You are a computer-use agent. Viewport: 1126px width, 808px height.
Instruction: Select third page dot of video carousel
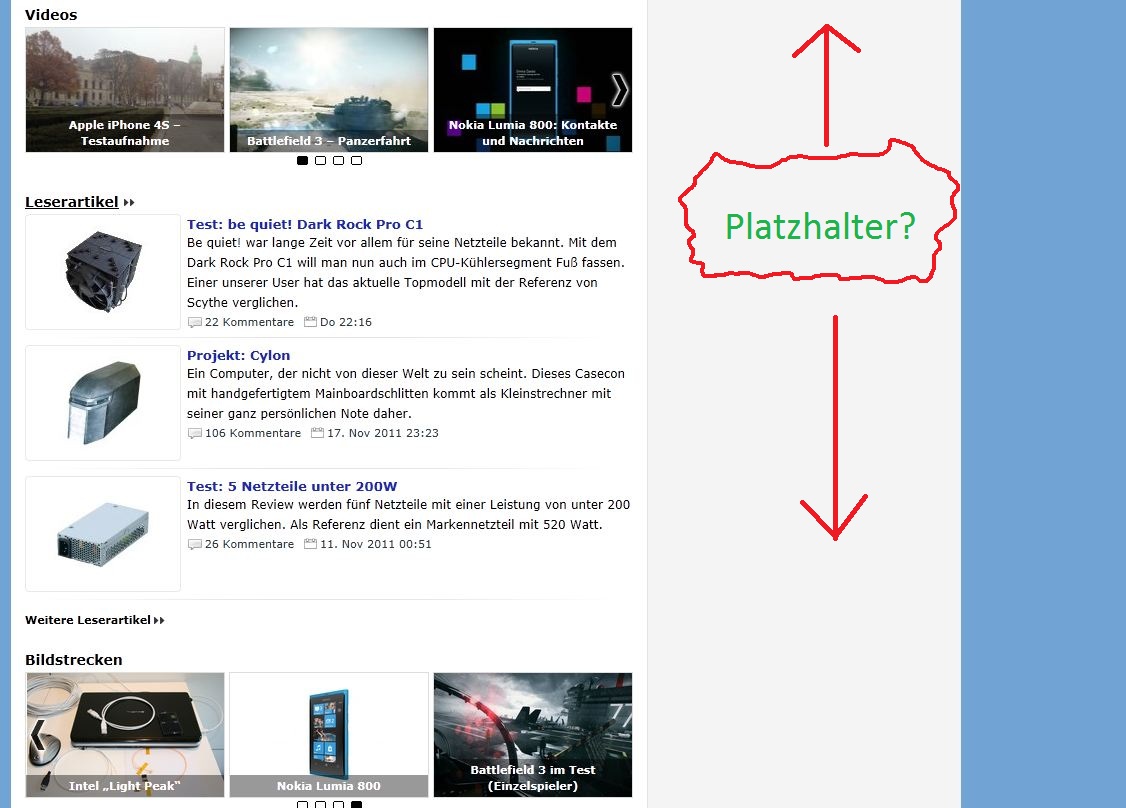point(338,160)
